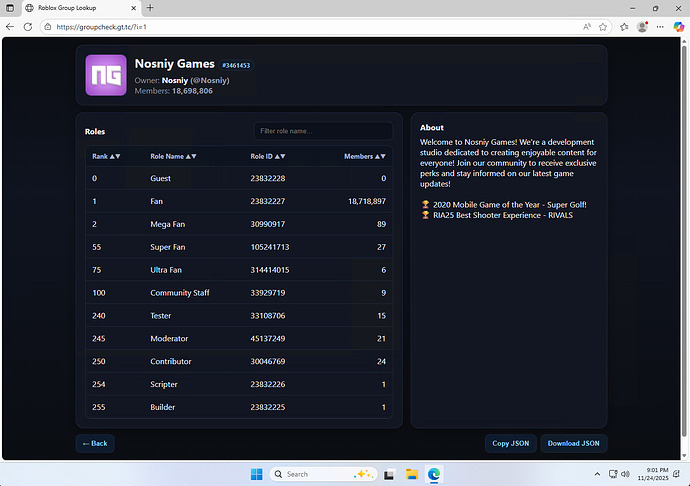
Task: Click member count 18,718,897
Action: point(367,201)
